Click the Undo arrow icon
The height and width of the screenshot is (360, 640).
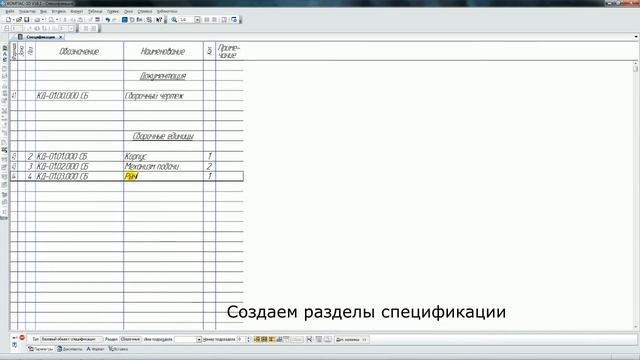click(x=108, y=20)
